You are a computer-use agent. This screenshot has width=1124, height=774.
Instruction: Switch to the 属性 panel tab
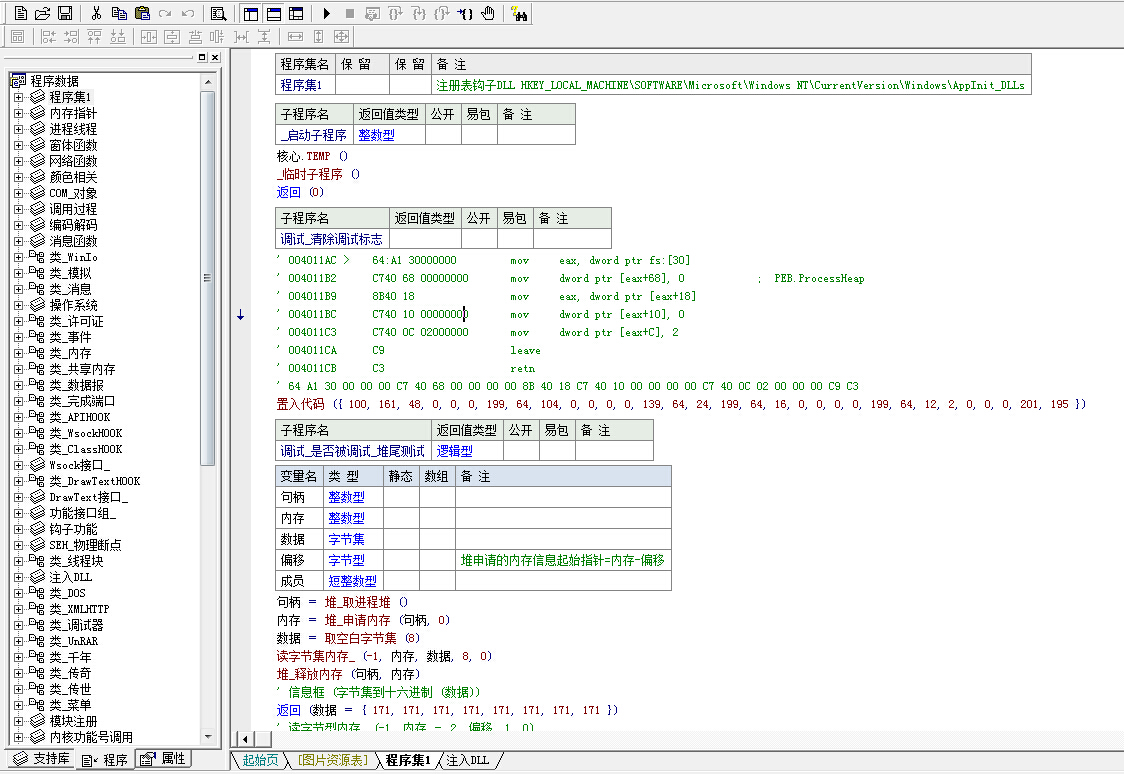click(x=164, y=759)
